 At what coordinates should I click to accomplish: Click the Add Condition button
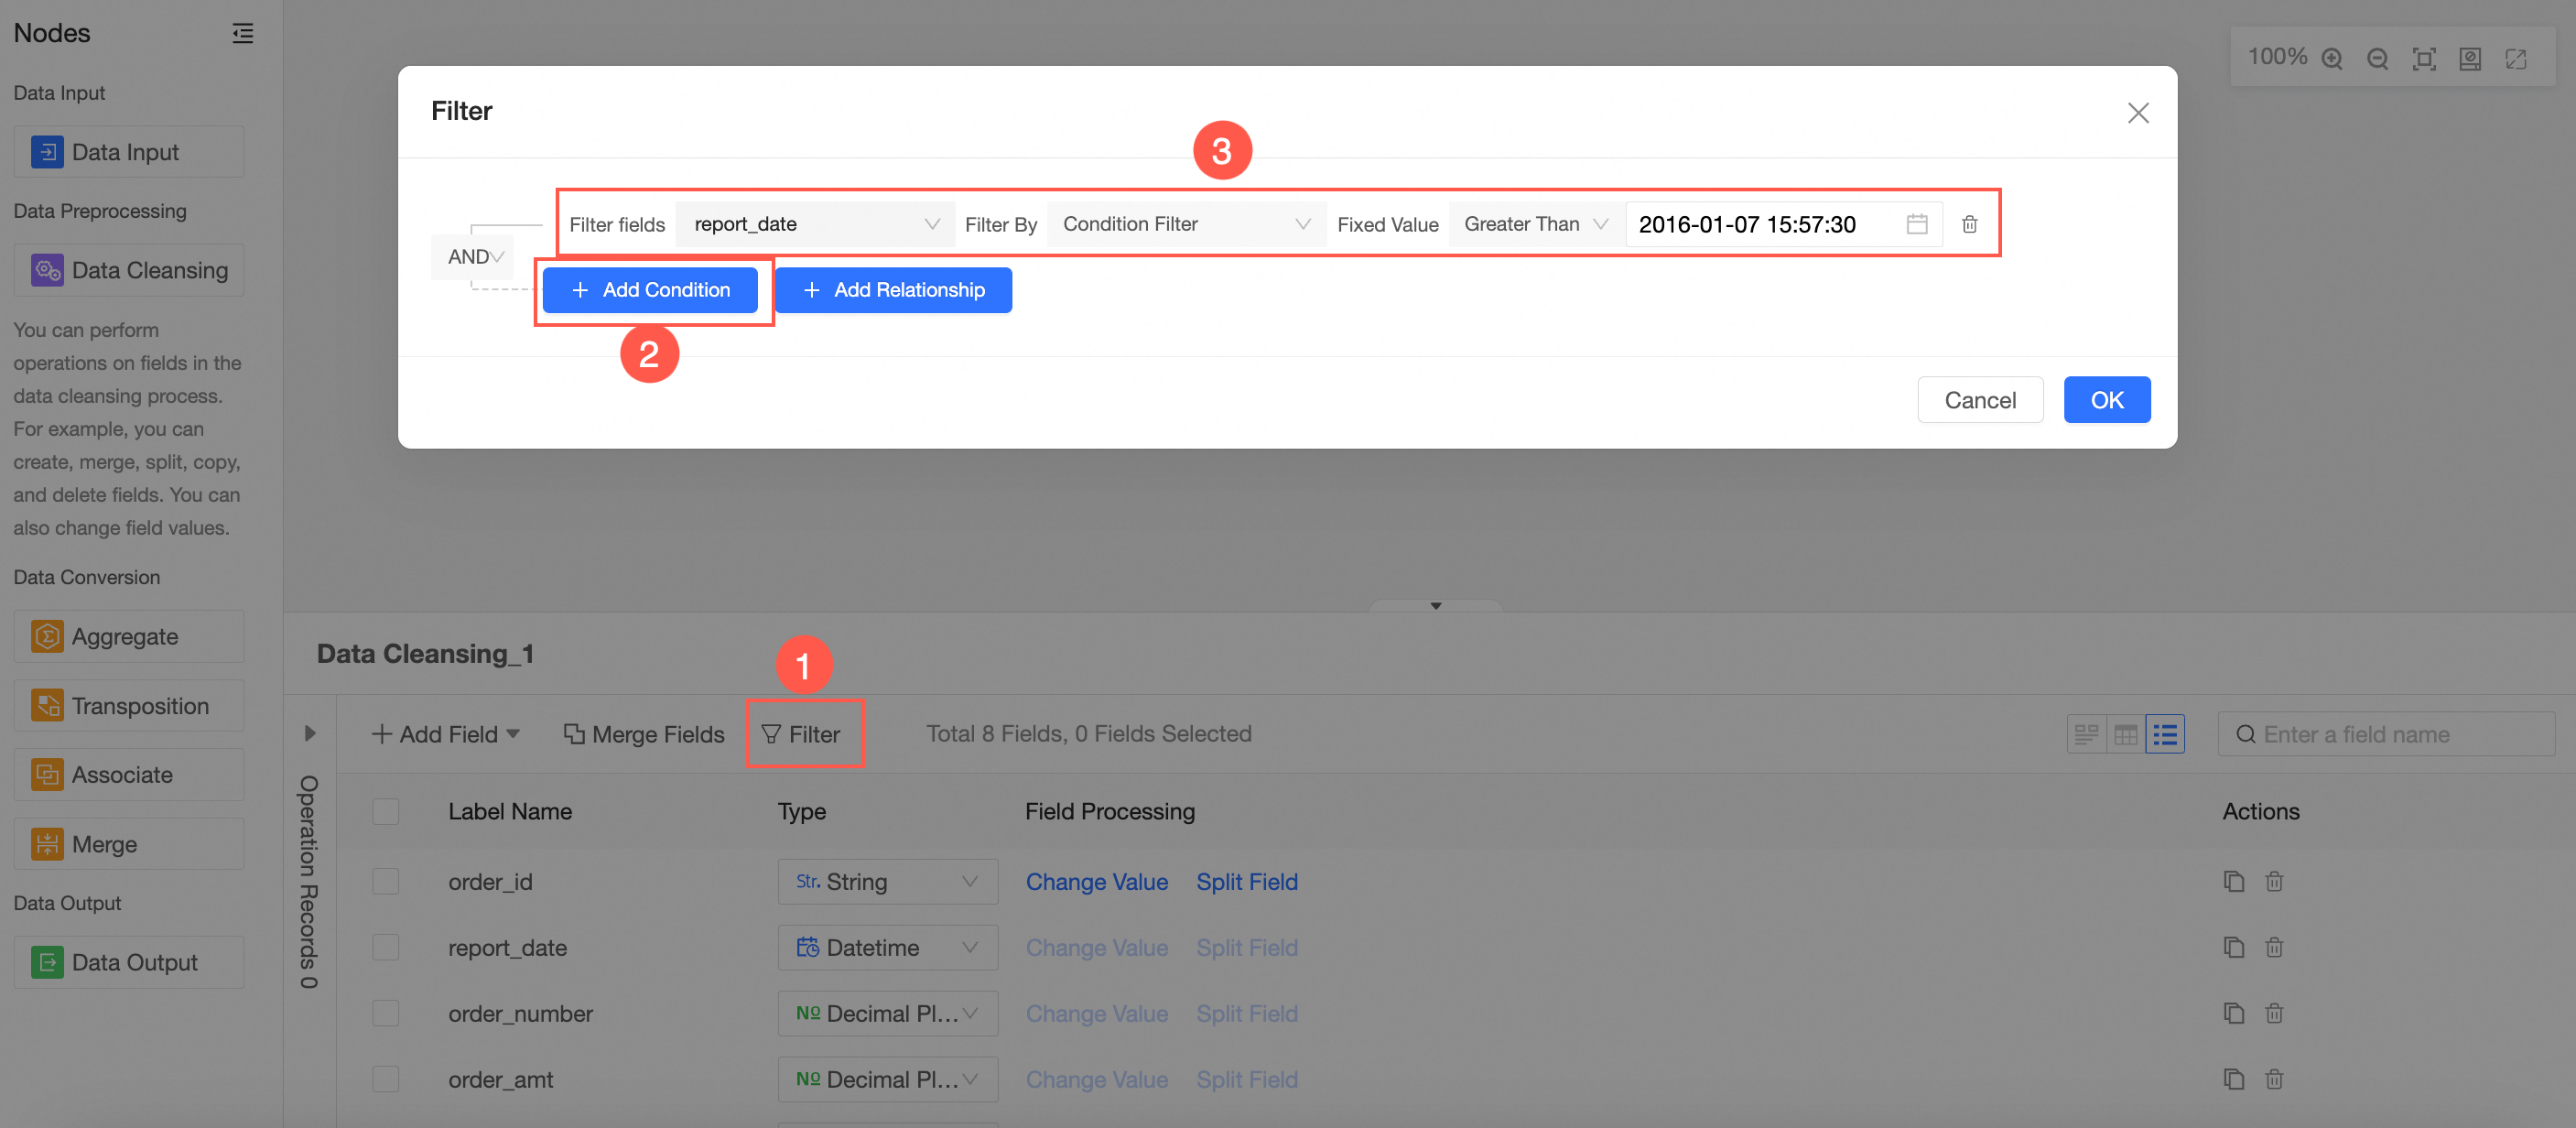[650, 290]
